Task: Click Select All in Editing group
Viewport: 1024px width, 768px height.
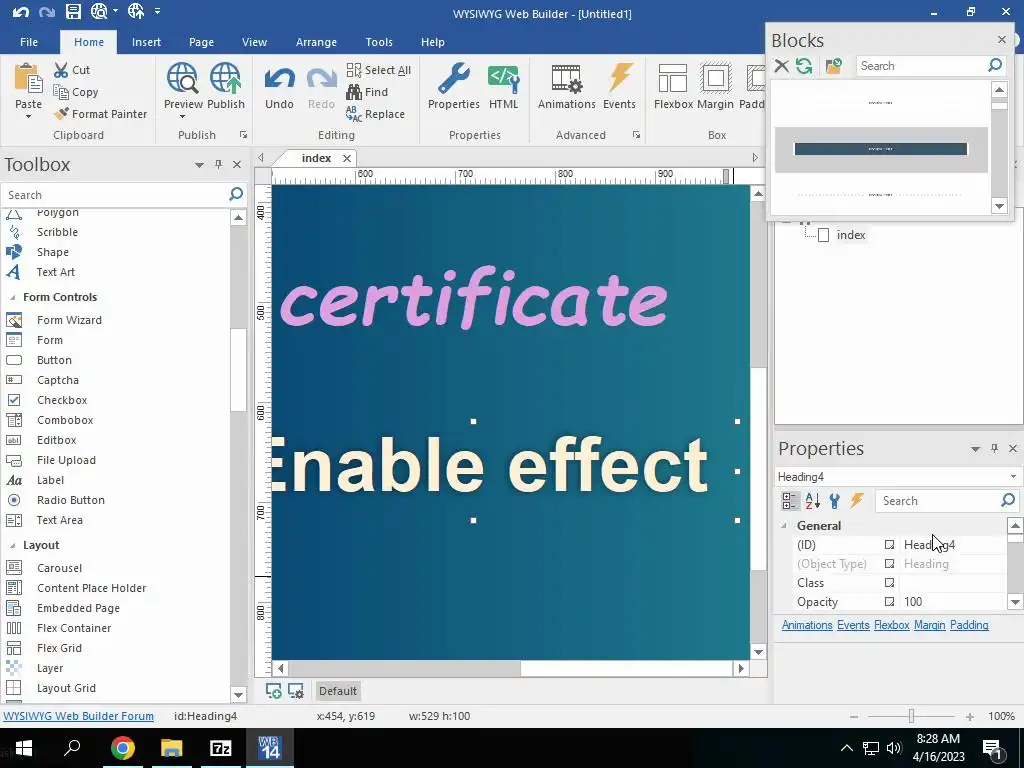Action: click(379, 70)
